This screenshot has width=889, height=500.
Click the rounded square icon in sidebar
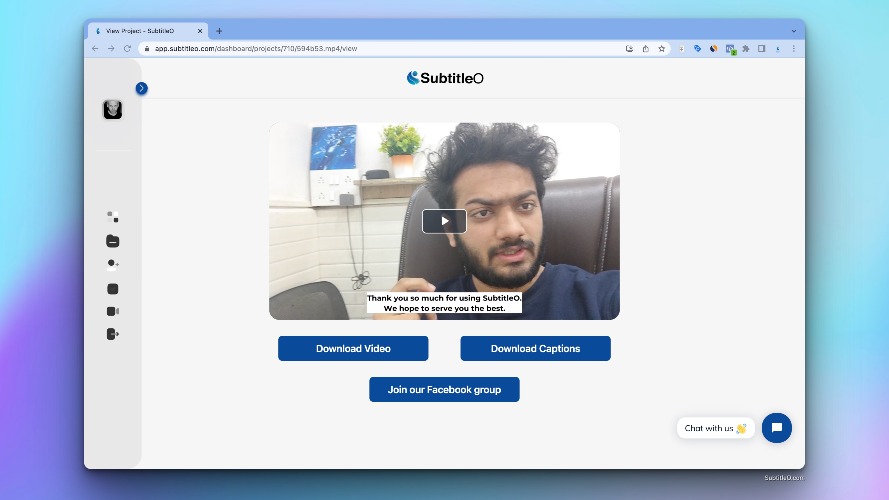[x=113, y=289]
